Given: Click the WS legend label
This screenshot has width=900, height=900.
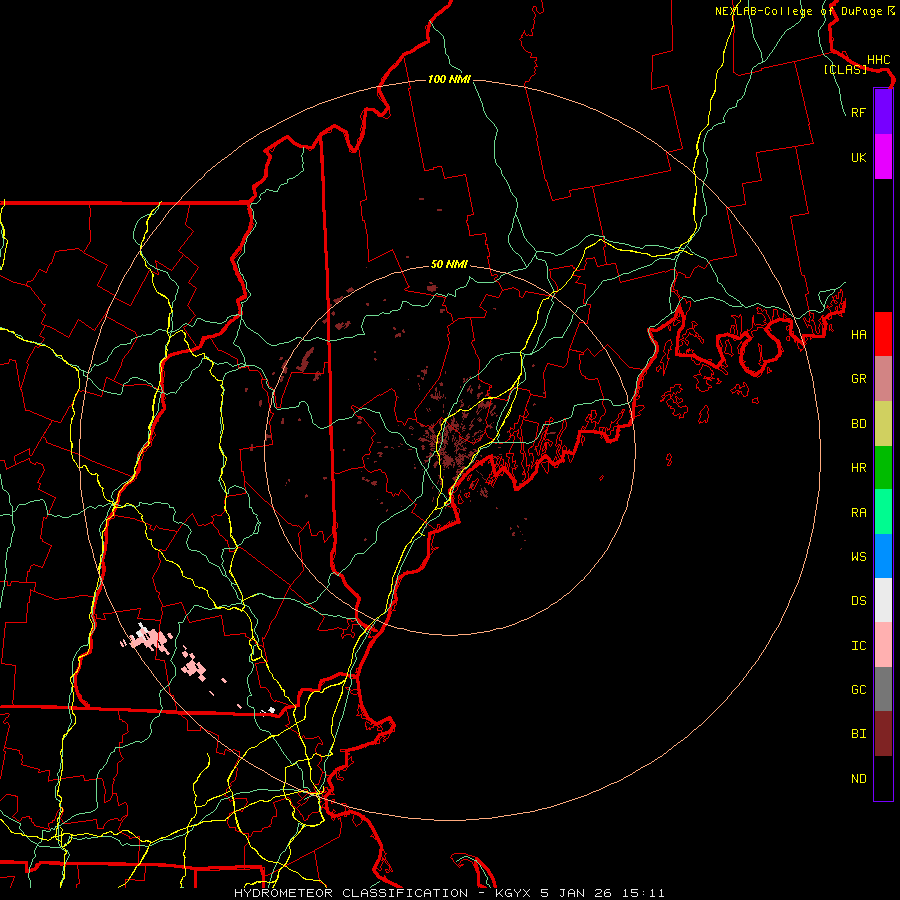Looking at the screenshot, I should 858,557.
